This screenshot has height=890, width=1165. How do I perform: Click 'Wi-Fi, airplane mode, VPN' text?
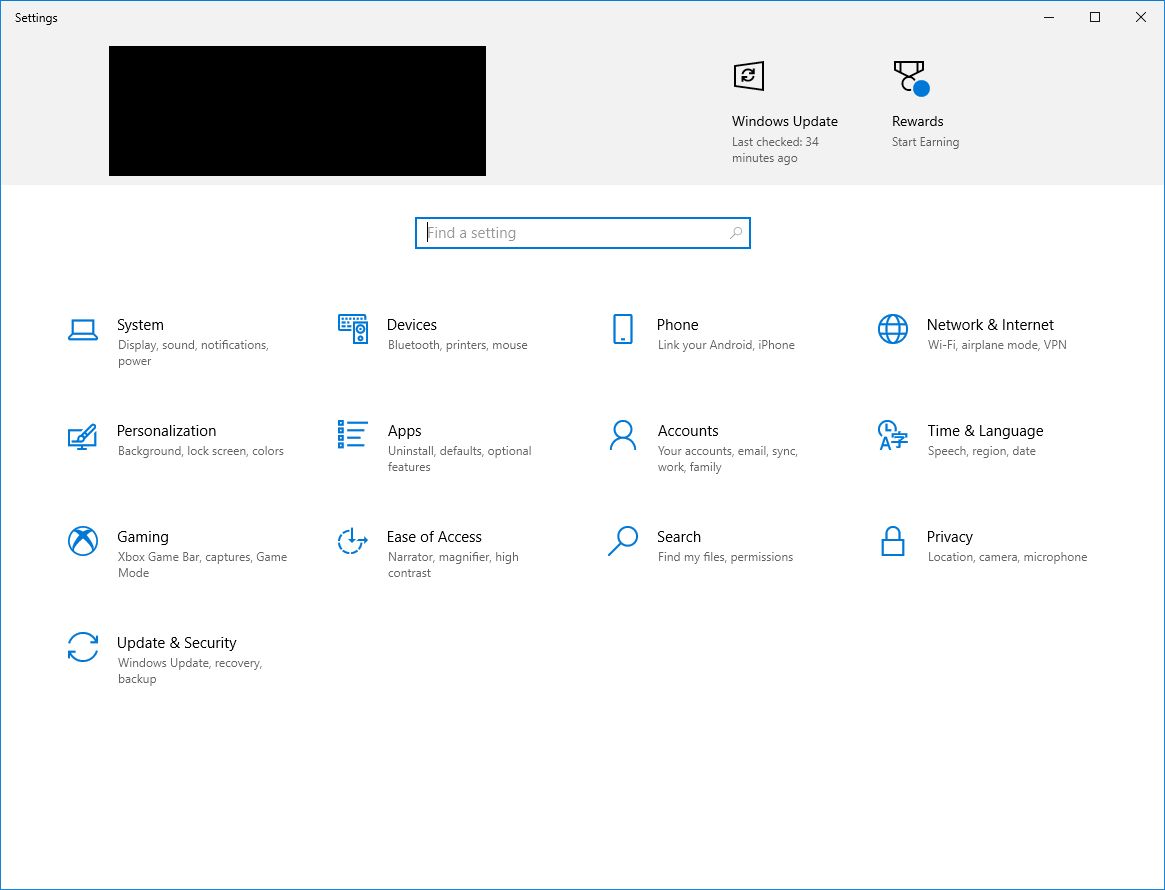(997, 345)
